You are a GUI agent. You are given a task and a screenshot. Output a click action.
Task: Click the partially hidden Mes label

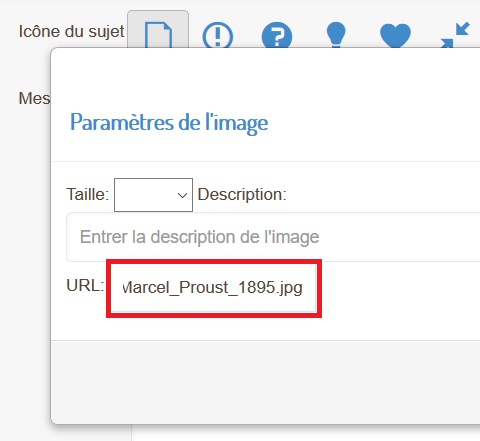34,99
